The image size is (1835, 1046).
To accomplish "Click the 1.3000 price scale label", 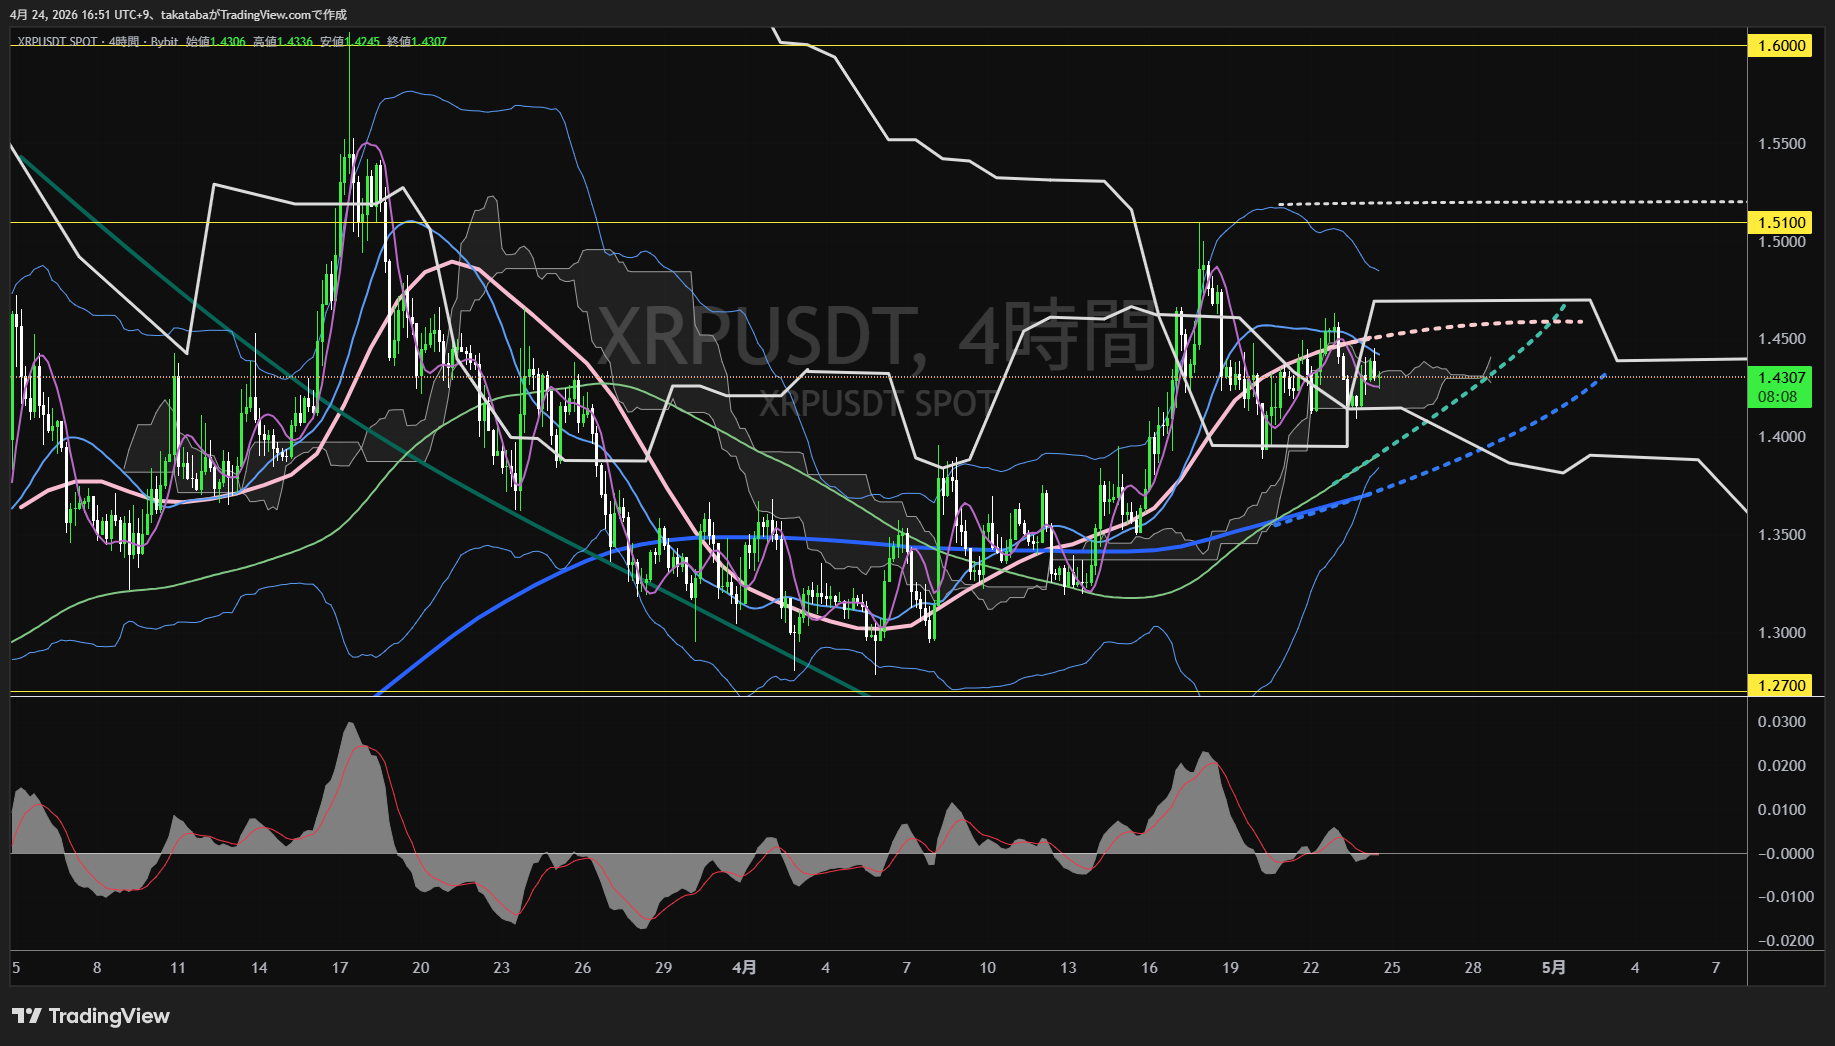I will click(x=1781, y=633).
